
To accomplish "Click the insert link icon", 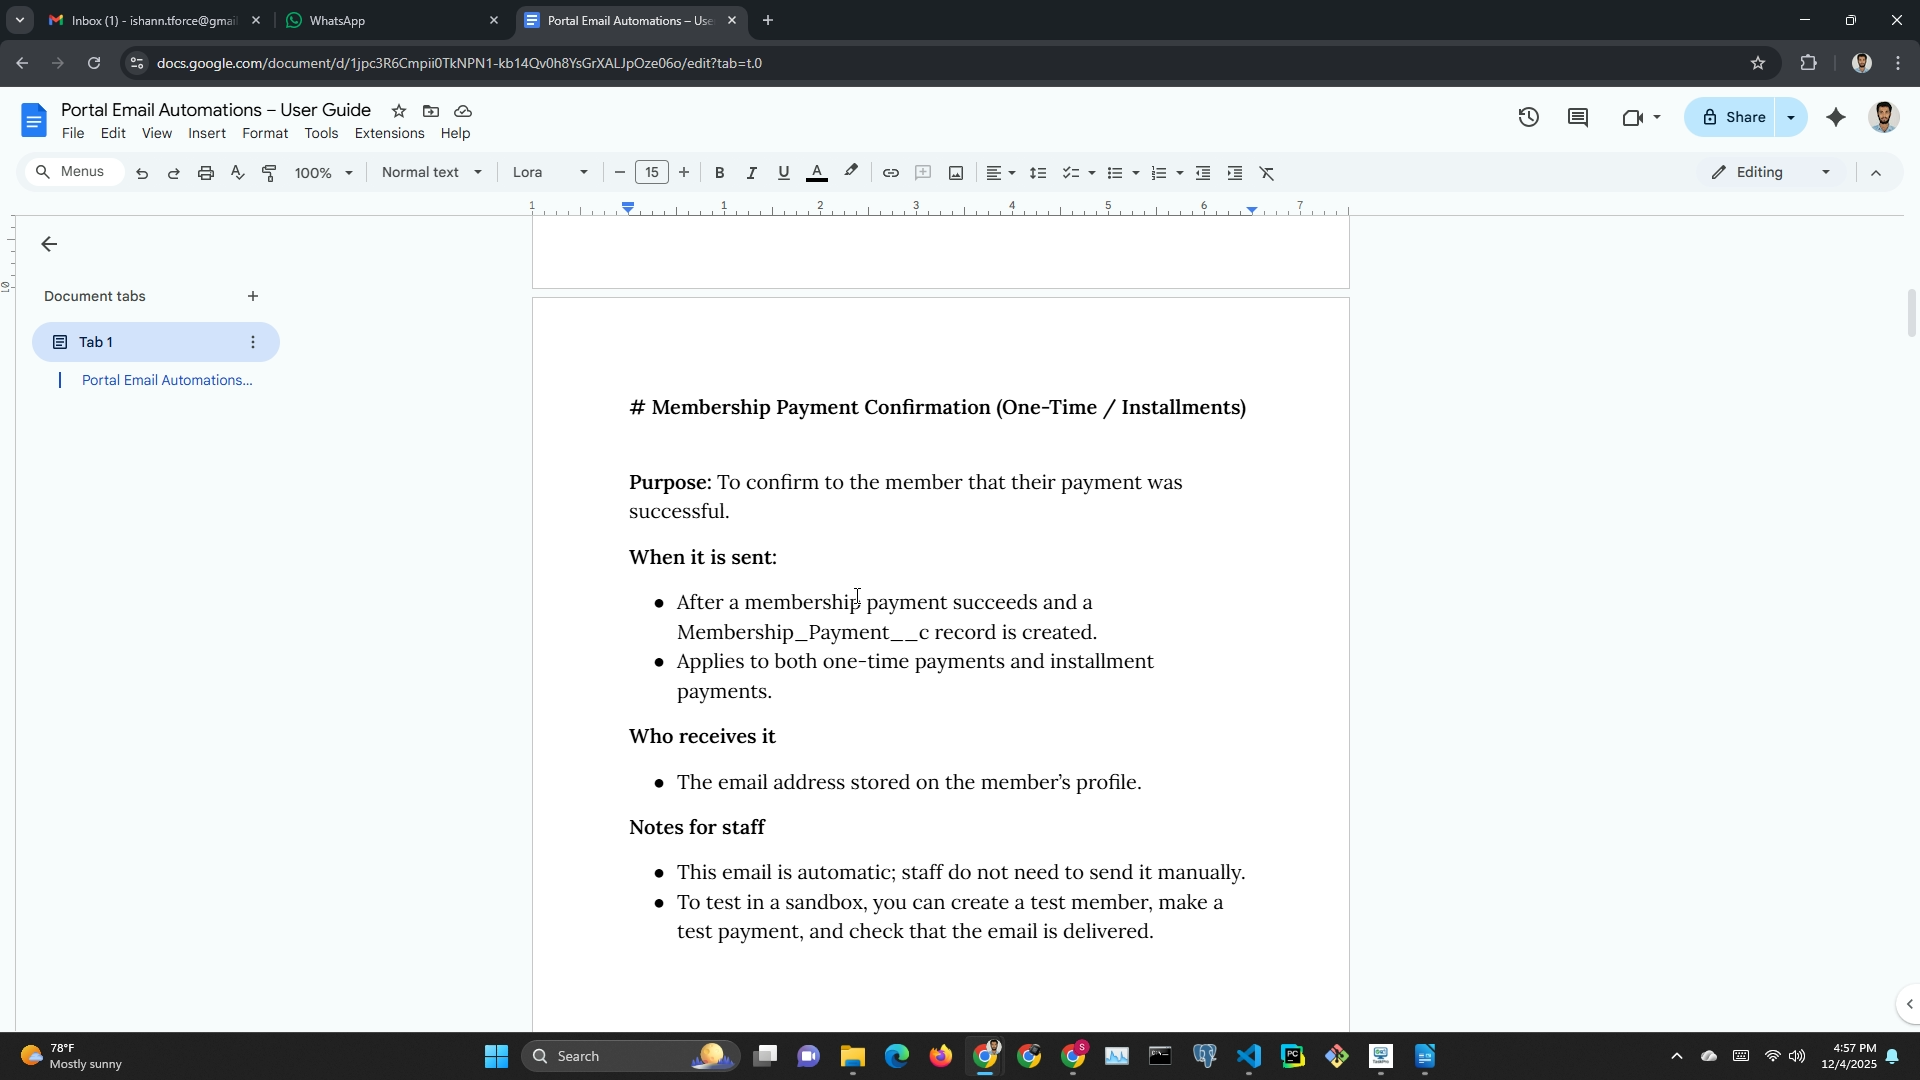I will click(x=890, y=173).
